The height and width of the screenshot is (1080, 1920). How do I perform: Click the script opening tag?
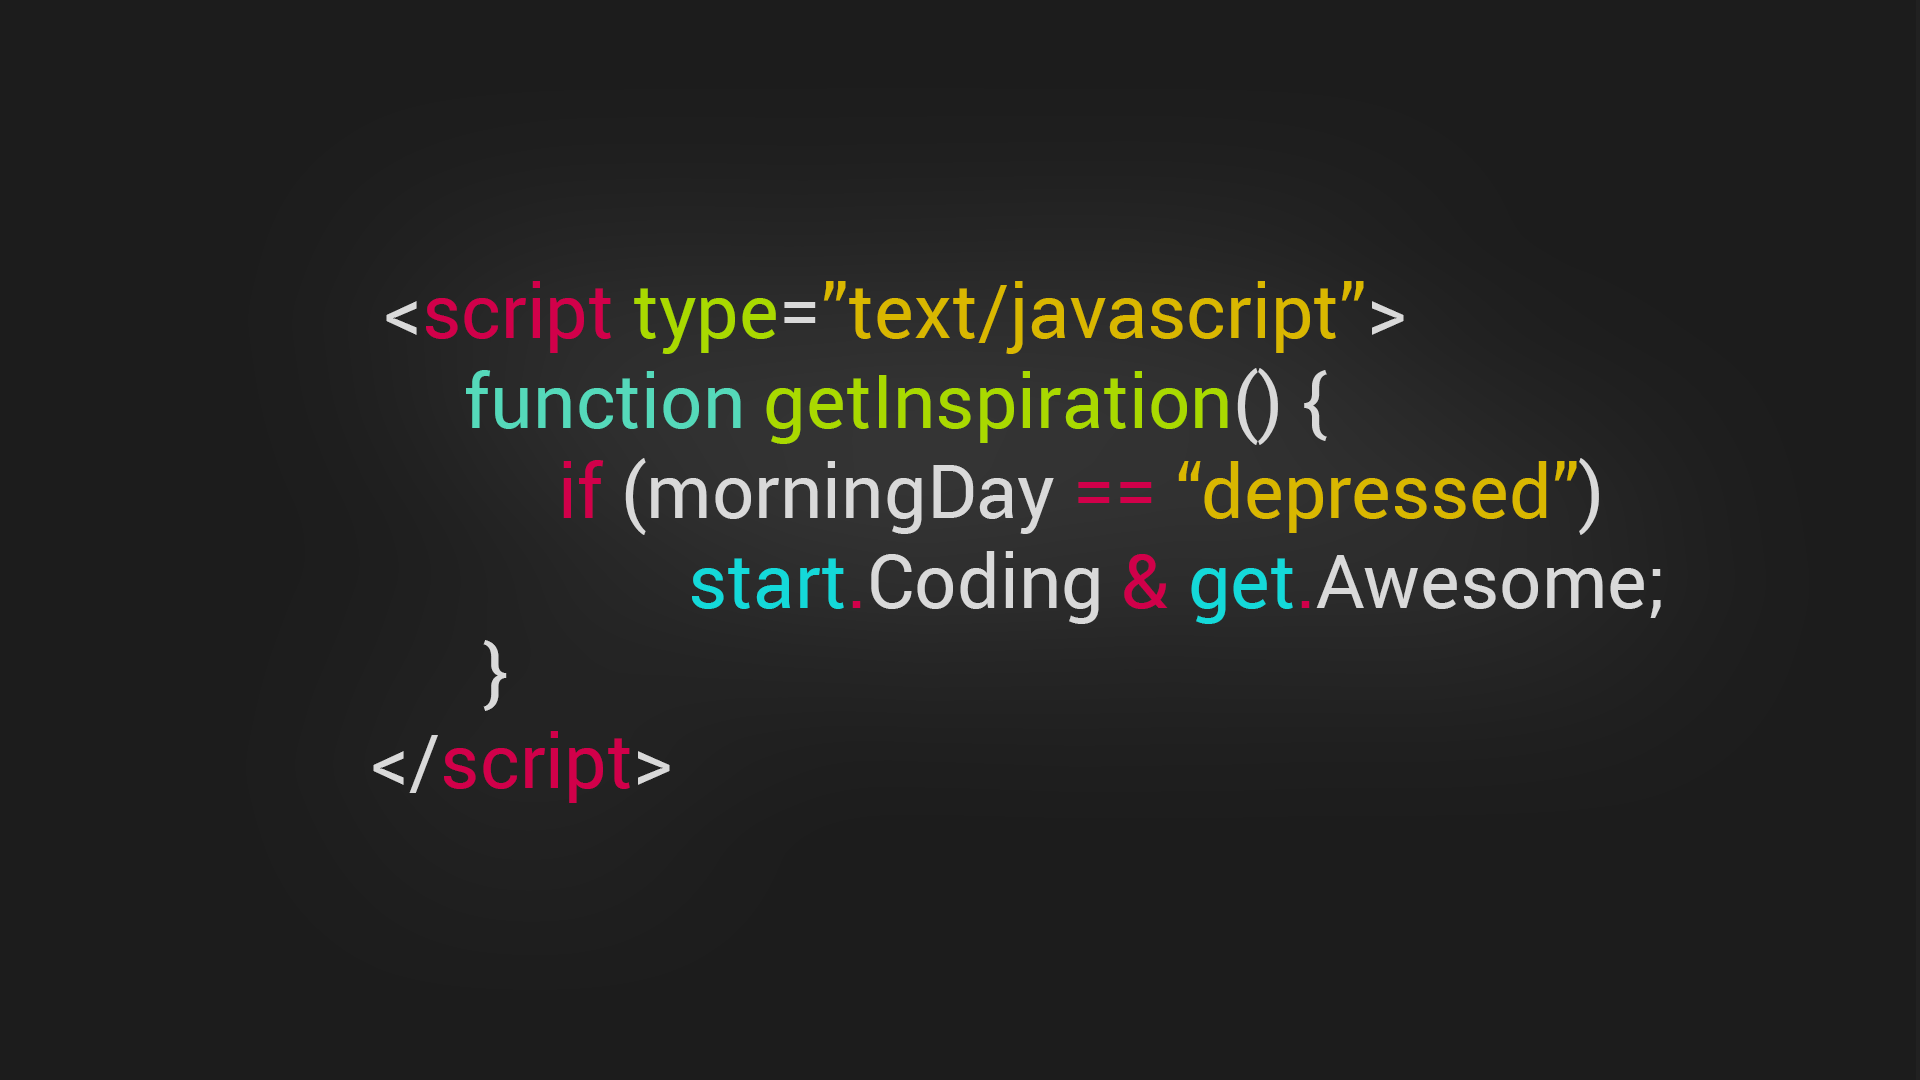[891, 314]
